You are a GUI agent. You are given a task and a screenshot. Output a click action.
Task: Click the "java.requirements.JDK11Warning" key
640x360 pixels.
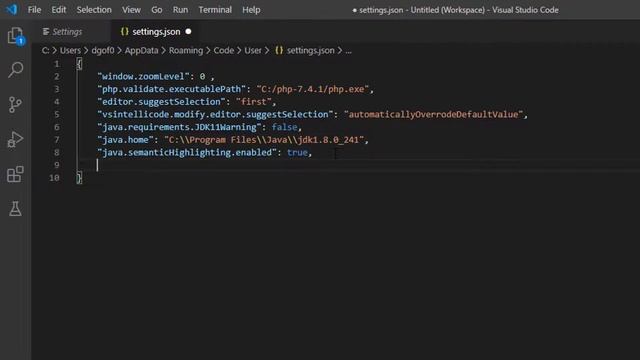[x=179, y=127]
